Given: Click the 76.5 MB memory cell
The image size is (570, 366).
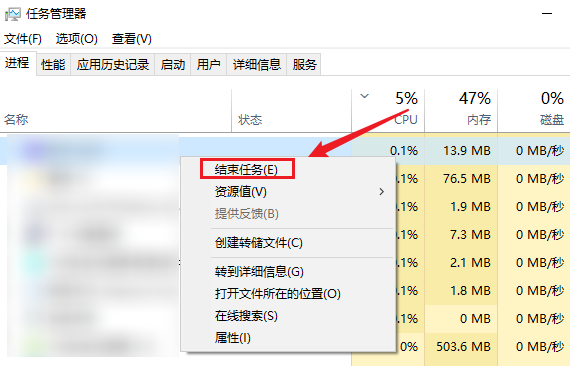Looking at the screenshot, I should pyautogui.click(x=461, y=179).
